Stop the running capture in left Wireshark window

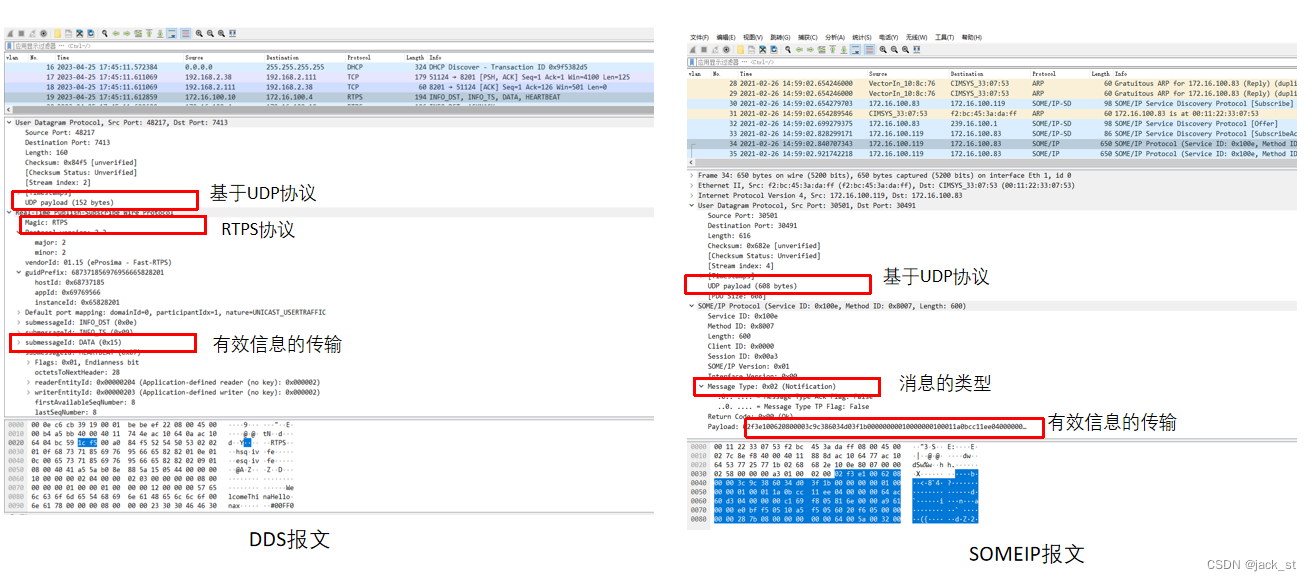[x=21, y=33]
